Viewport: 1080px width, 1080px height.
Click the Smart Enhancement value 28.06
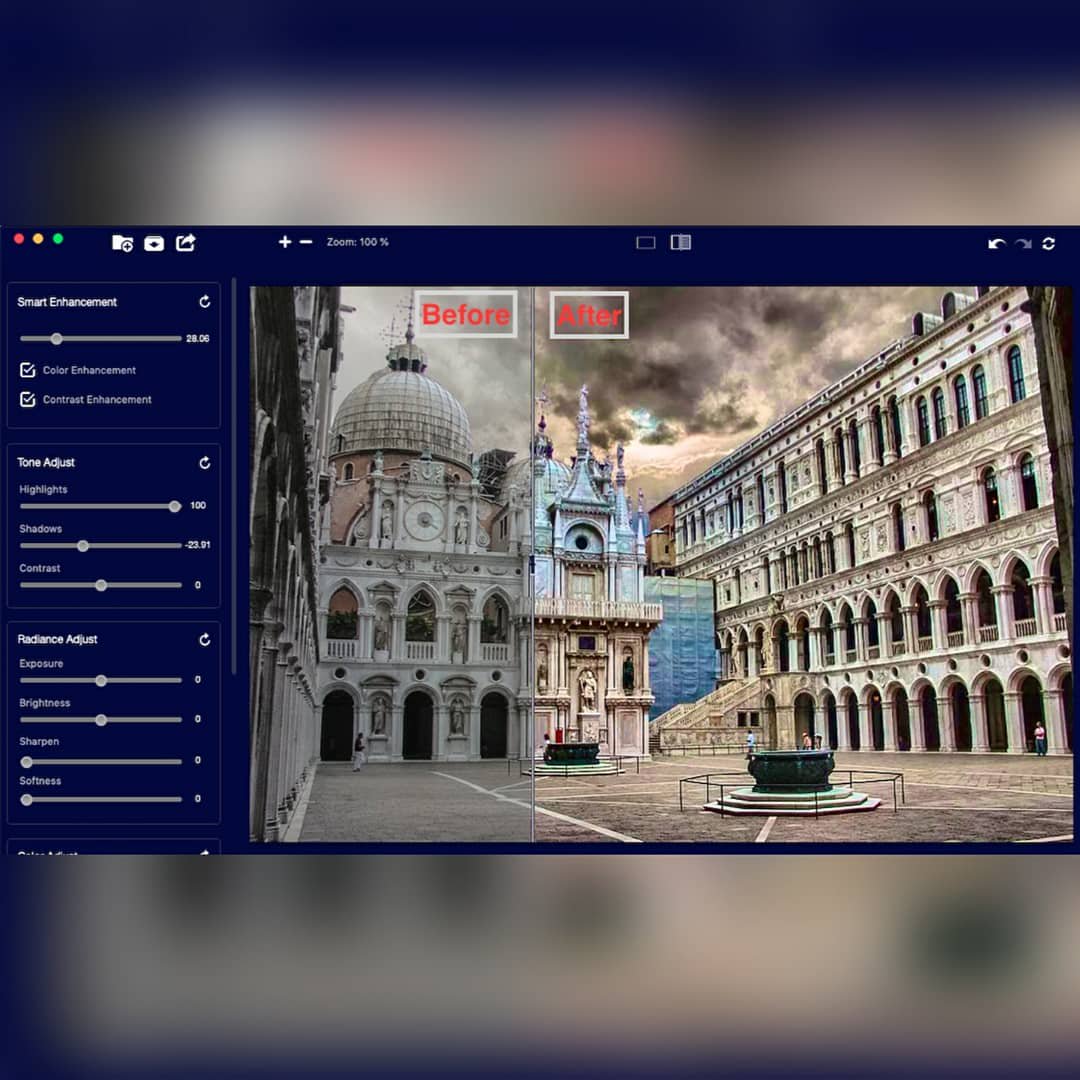point(198,338)
